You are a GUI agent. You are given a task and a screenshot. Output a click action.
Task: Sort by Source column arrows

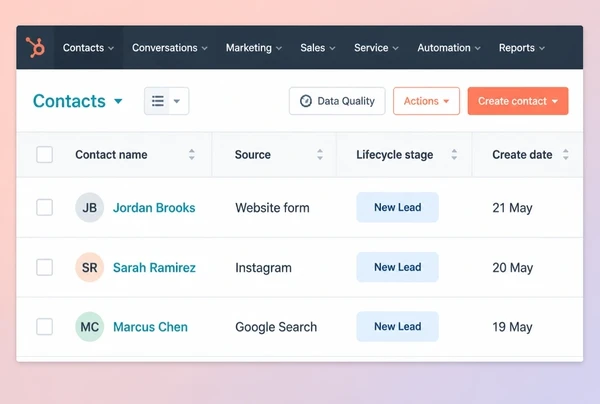(x=320, y=155)
